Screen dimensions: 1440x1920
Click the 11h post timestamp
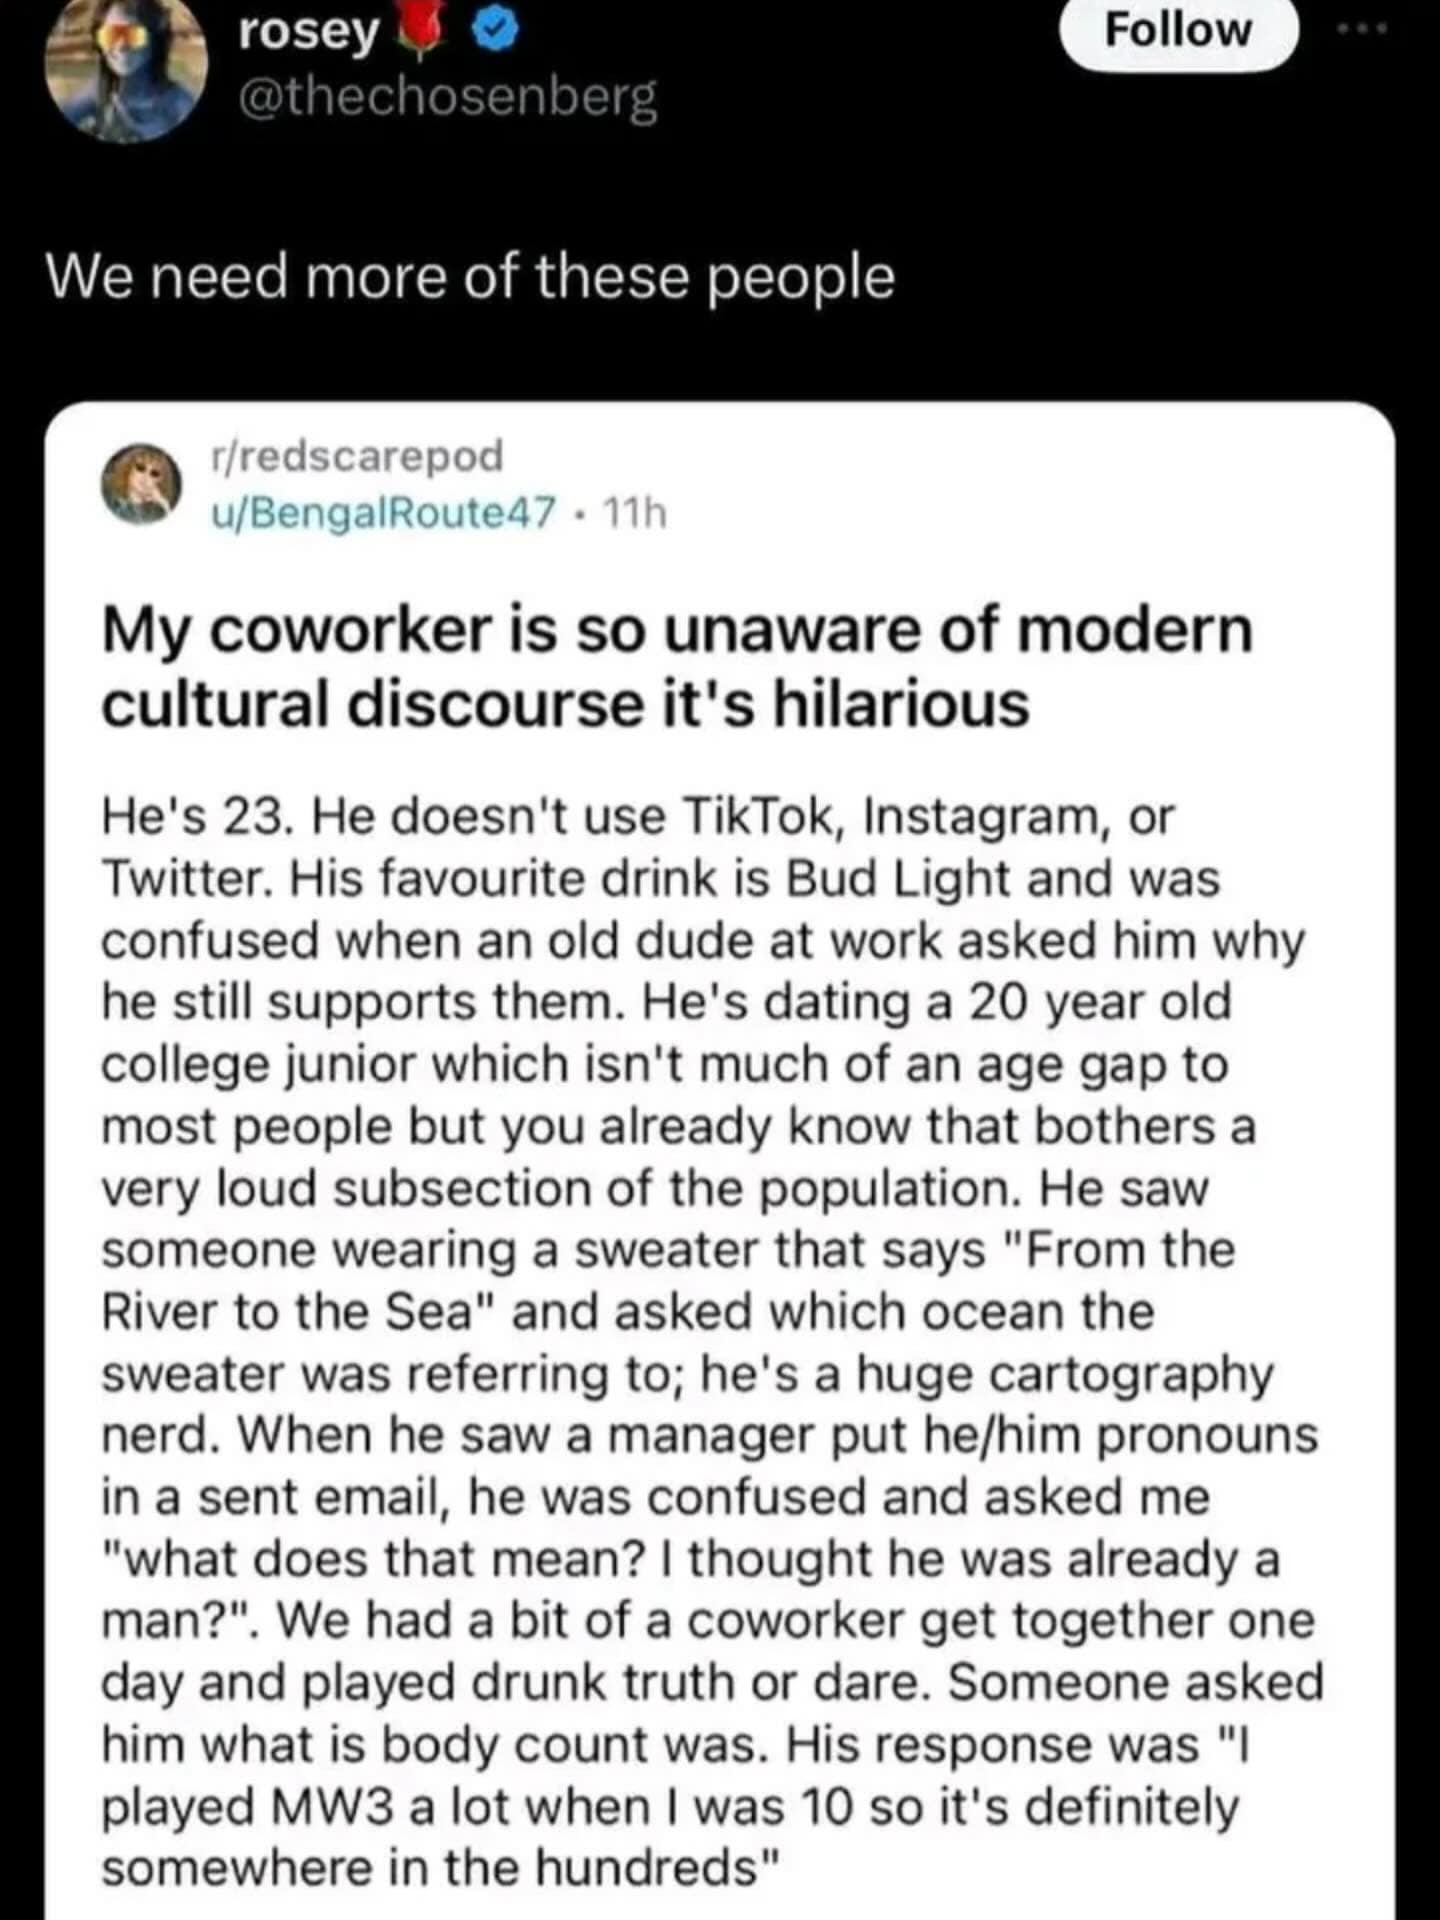pos(636,513)
